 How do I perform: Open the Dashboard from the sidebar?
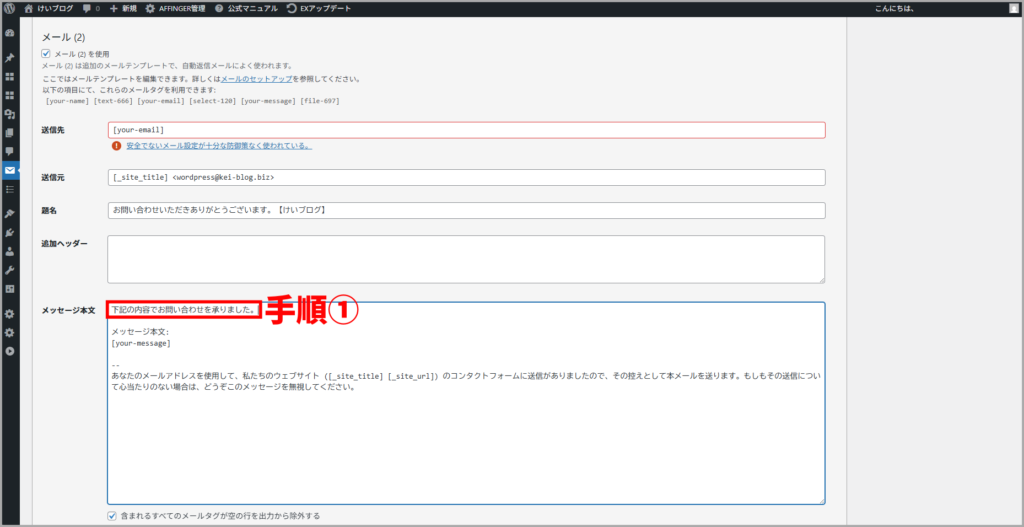coord(10,33)
